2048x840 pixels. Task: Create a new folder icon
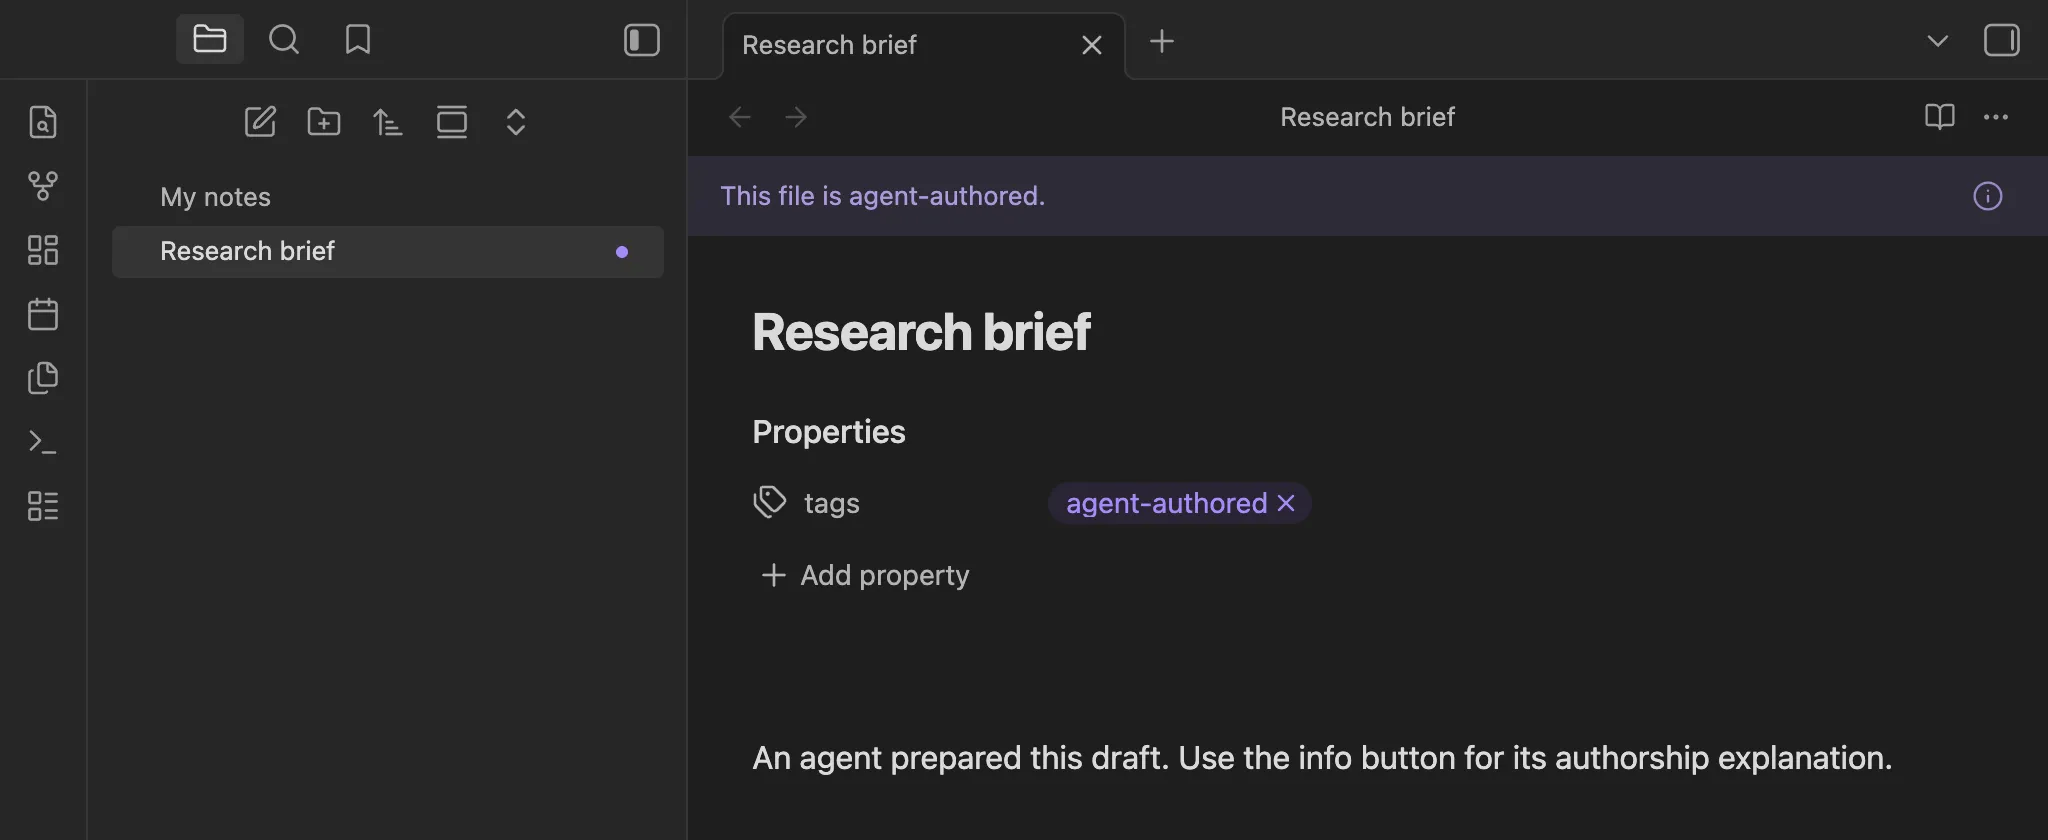click(x=324, y=122)
